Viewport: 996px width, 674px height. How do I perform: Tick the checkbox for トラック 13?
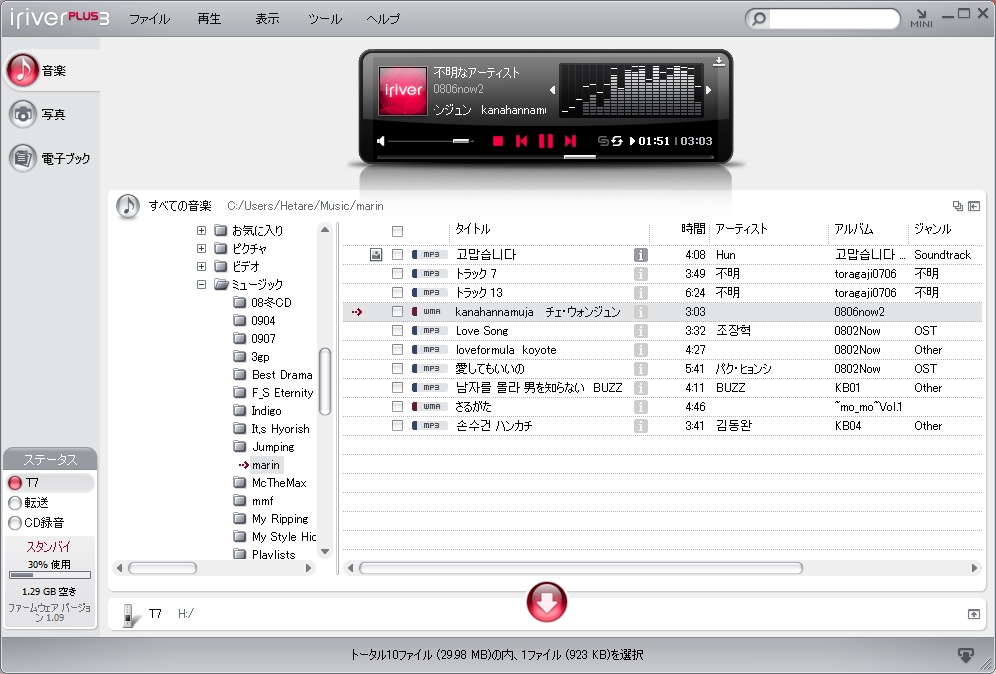point(398,293)
